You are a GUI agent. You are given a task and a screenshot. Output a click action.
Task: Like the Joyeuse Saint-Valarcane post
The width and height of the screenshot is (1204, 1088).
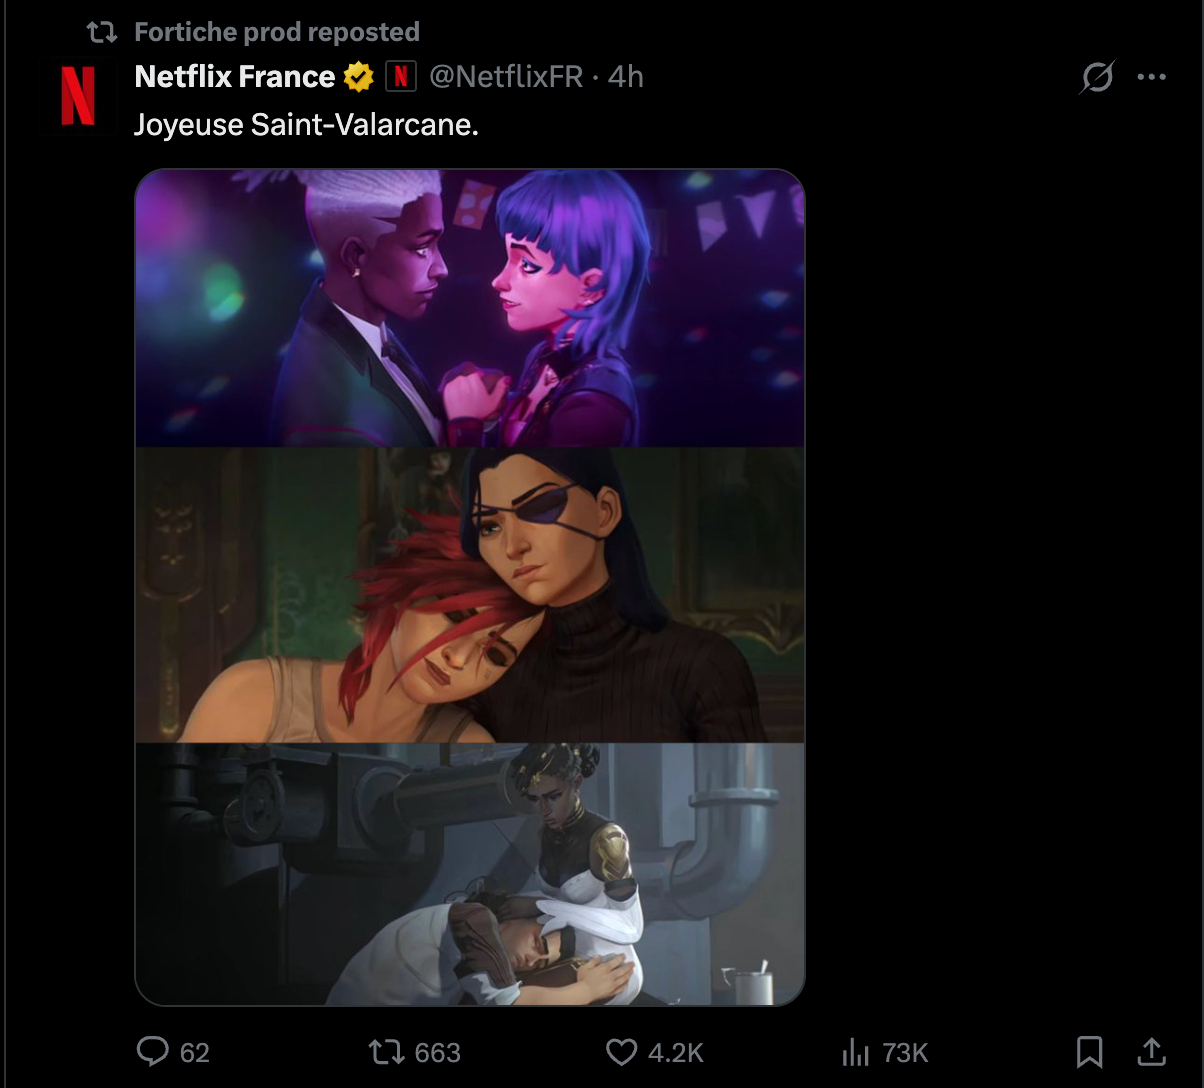coord(622,1052)
